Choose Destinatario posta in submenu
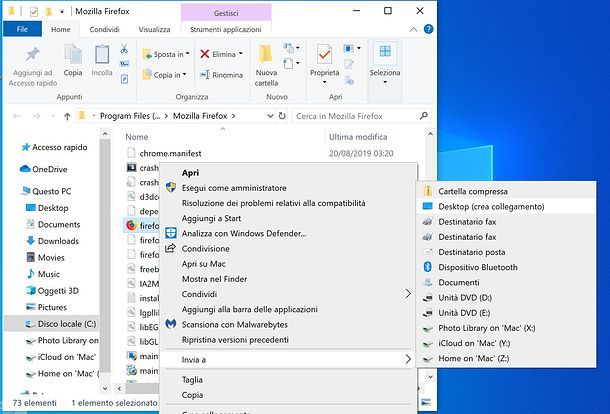Screen dimensions: 610x414 pos(506,252)
